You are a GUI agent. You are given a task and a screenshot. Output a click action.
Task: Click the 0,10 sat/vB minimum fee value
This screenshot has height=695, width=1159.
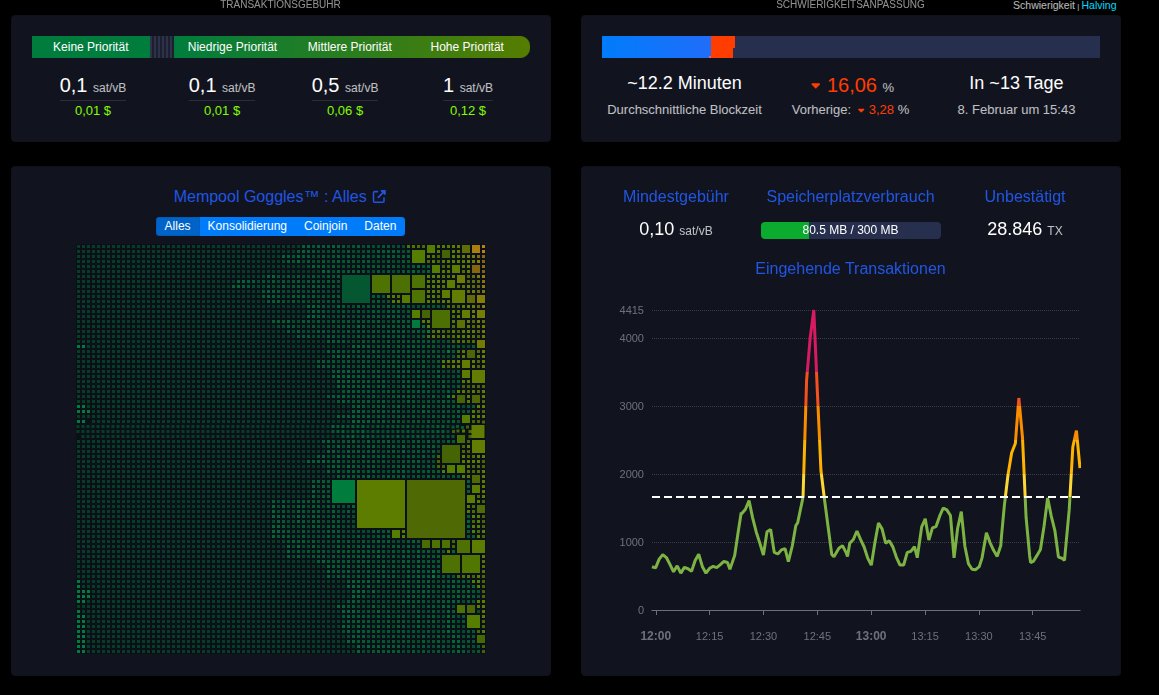click(x=676, y=229)
